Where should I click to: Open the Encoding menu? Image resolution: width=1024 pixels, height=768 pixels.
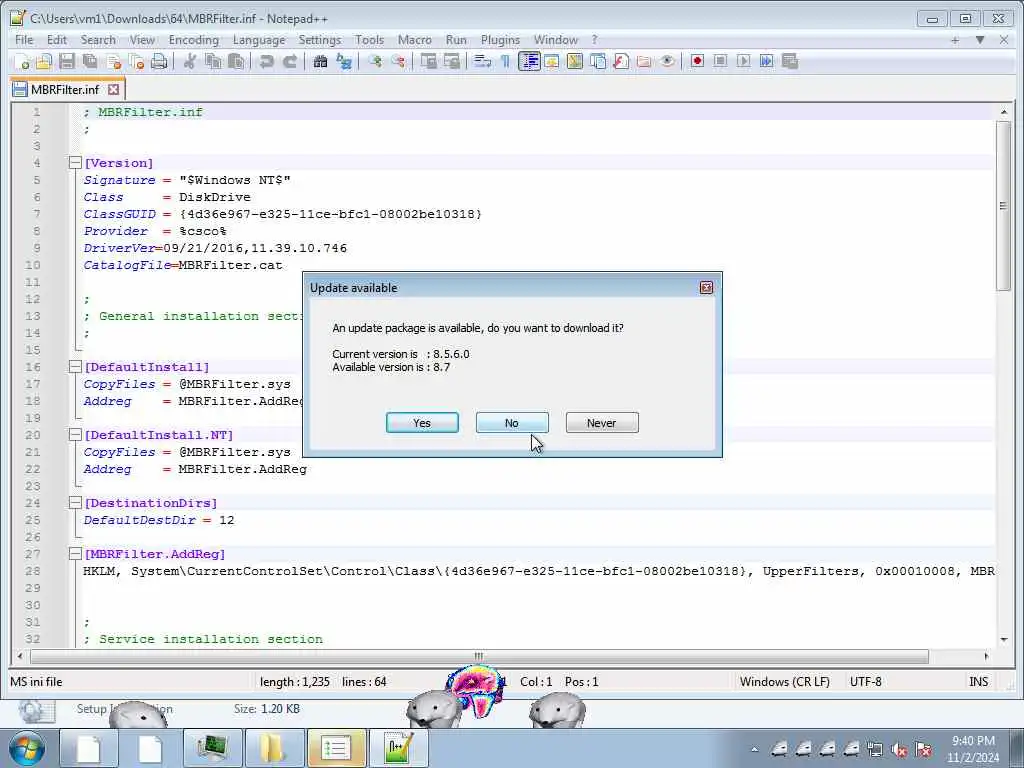pyautogui.click(x=193, y=40)
